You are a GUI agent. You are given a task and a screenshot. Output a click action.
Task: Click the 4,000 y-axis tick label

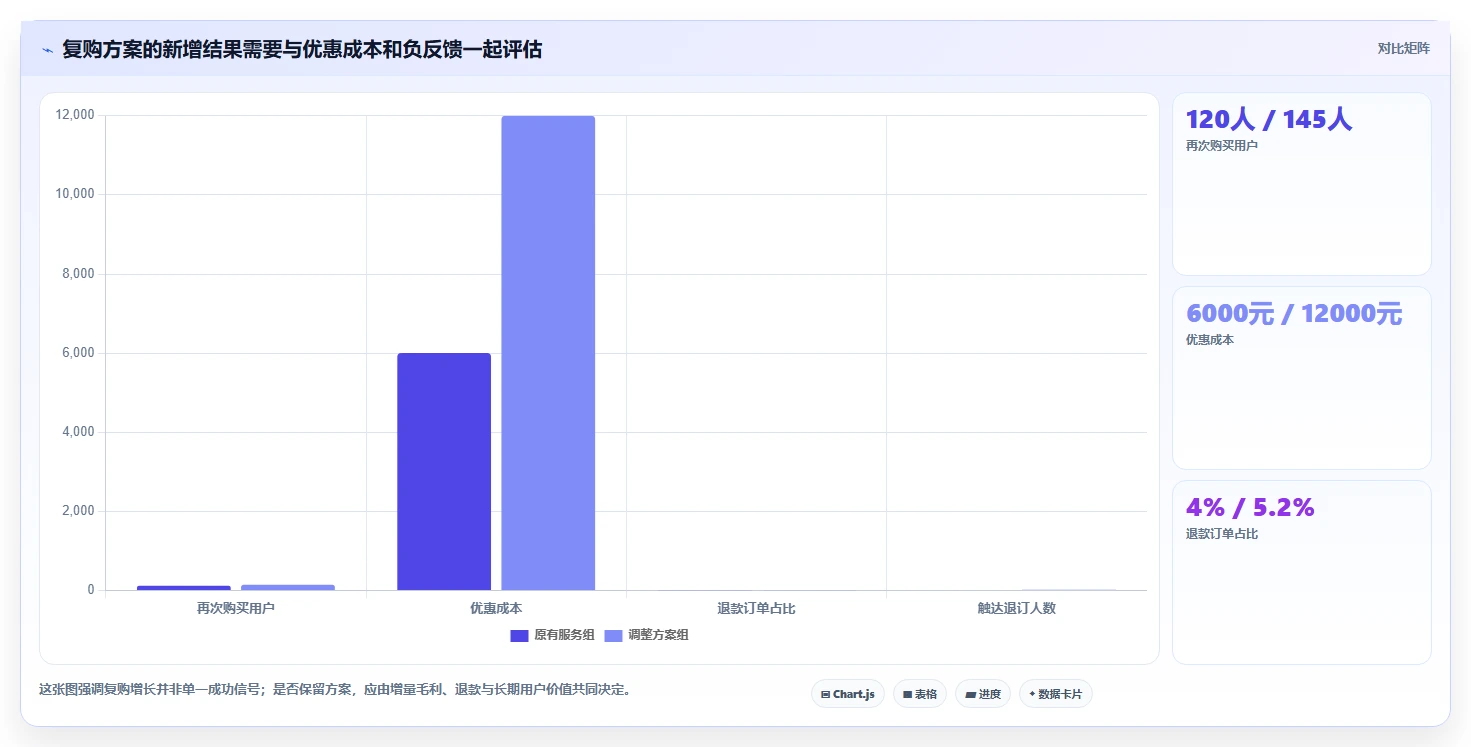tap(79, 432)
